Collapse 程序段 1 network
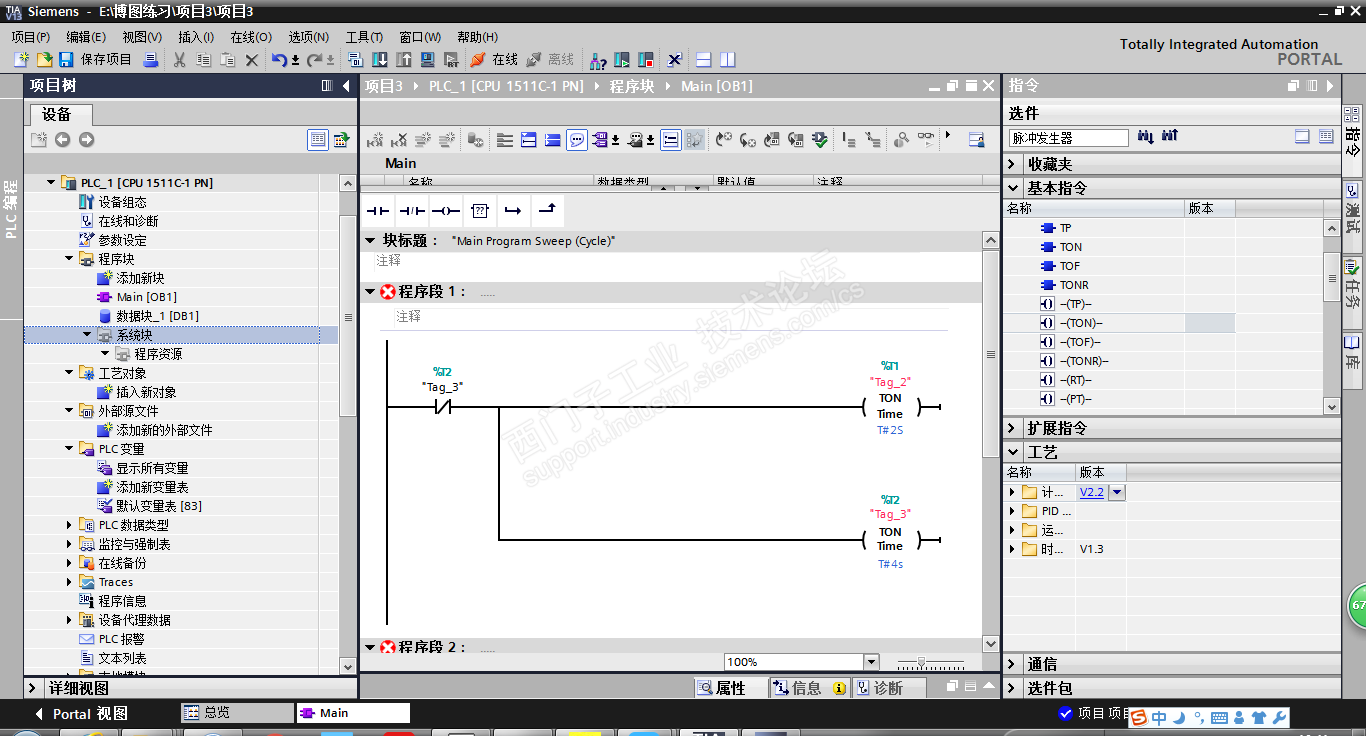 tap(370, 292)
